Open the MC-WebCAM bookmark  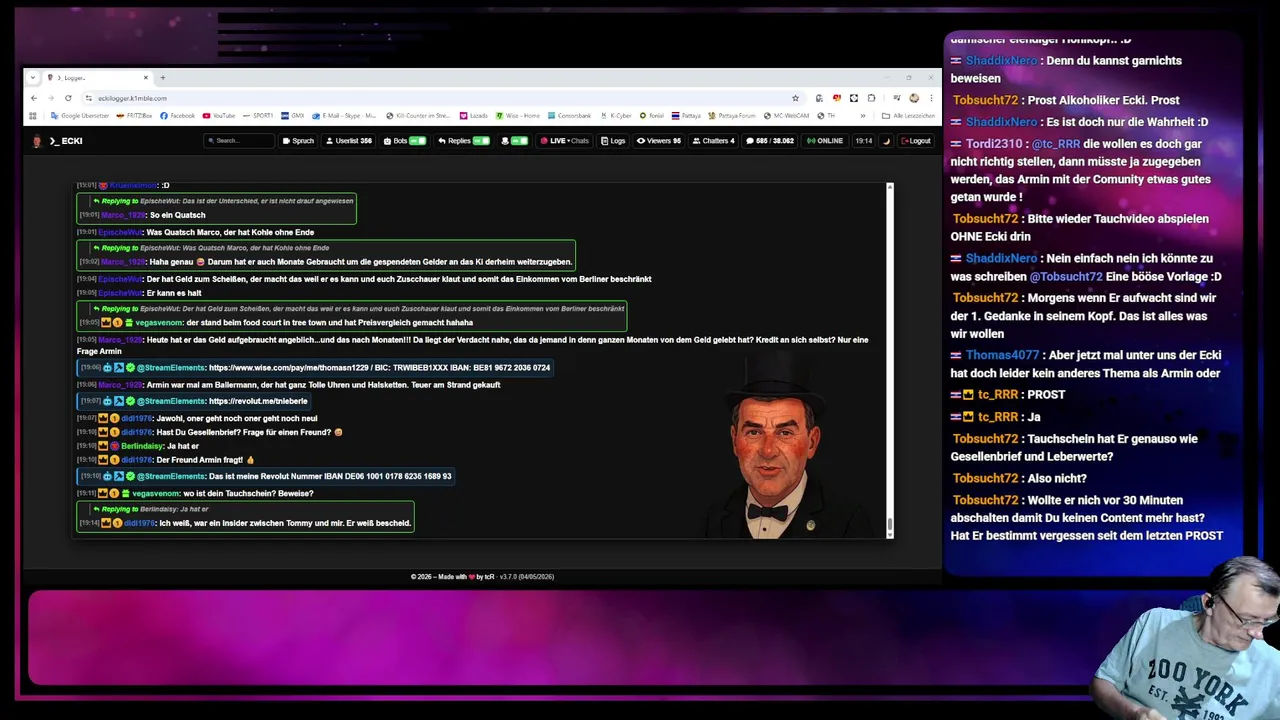tap(786, 116)
